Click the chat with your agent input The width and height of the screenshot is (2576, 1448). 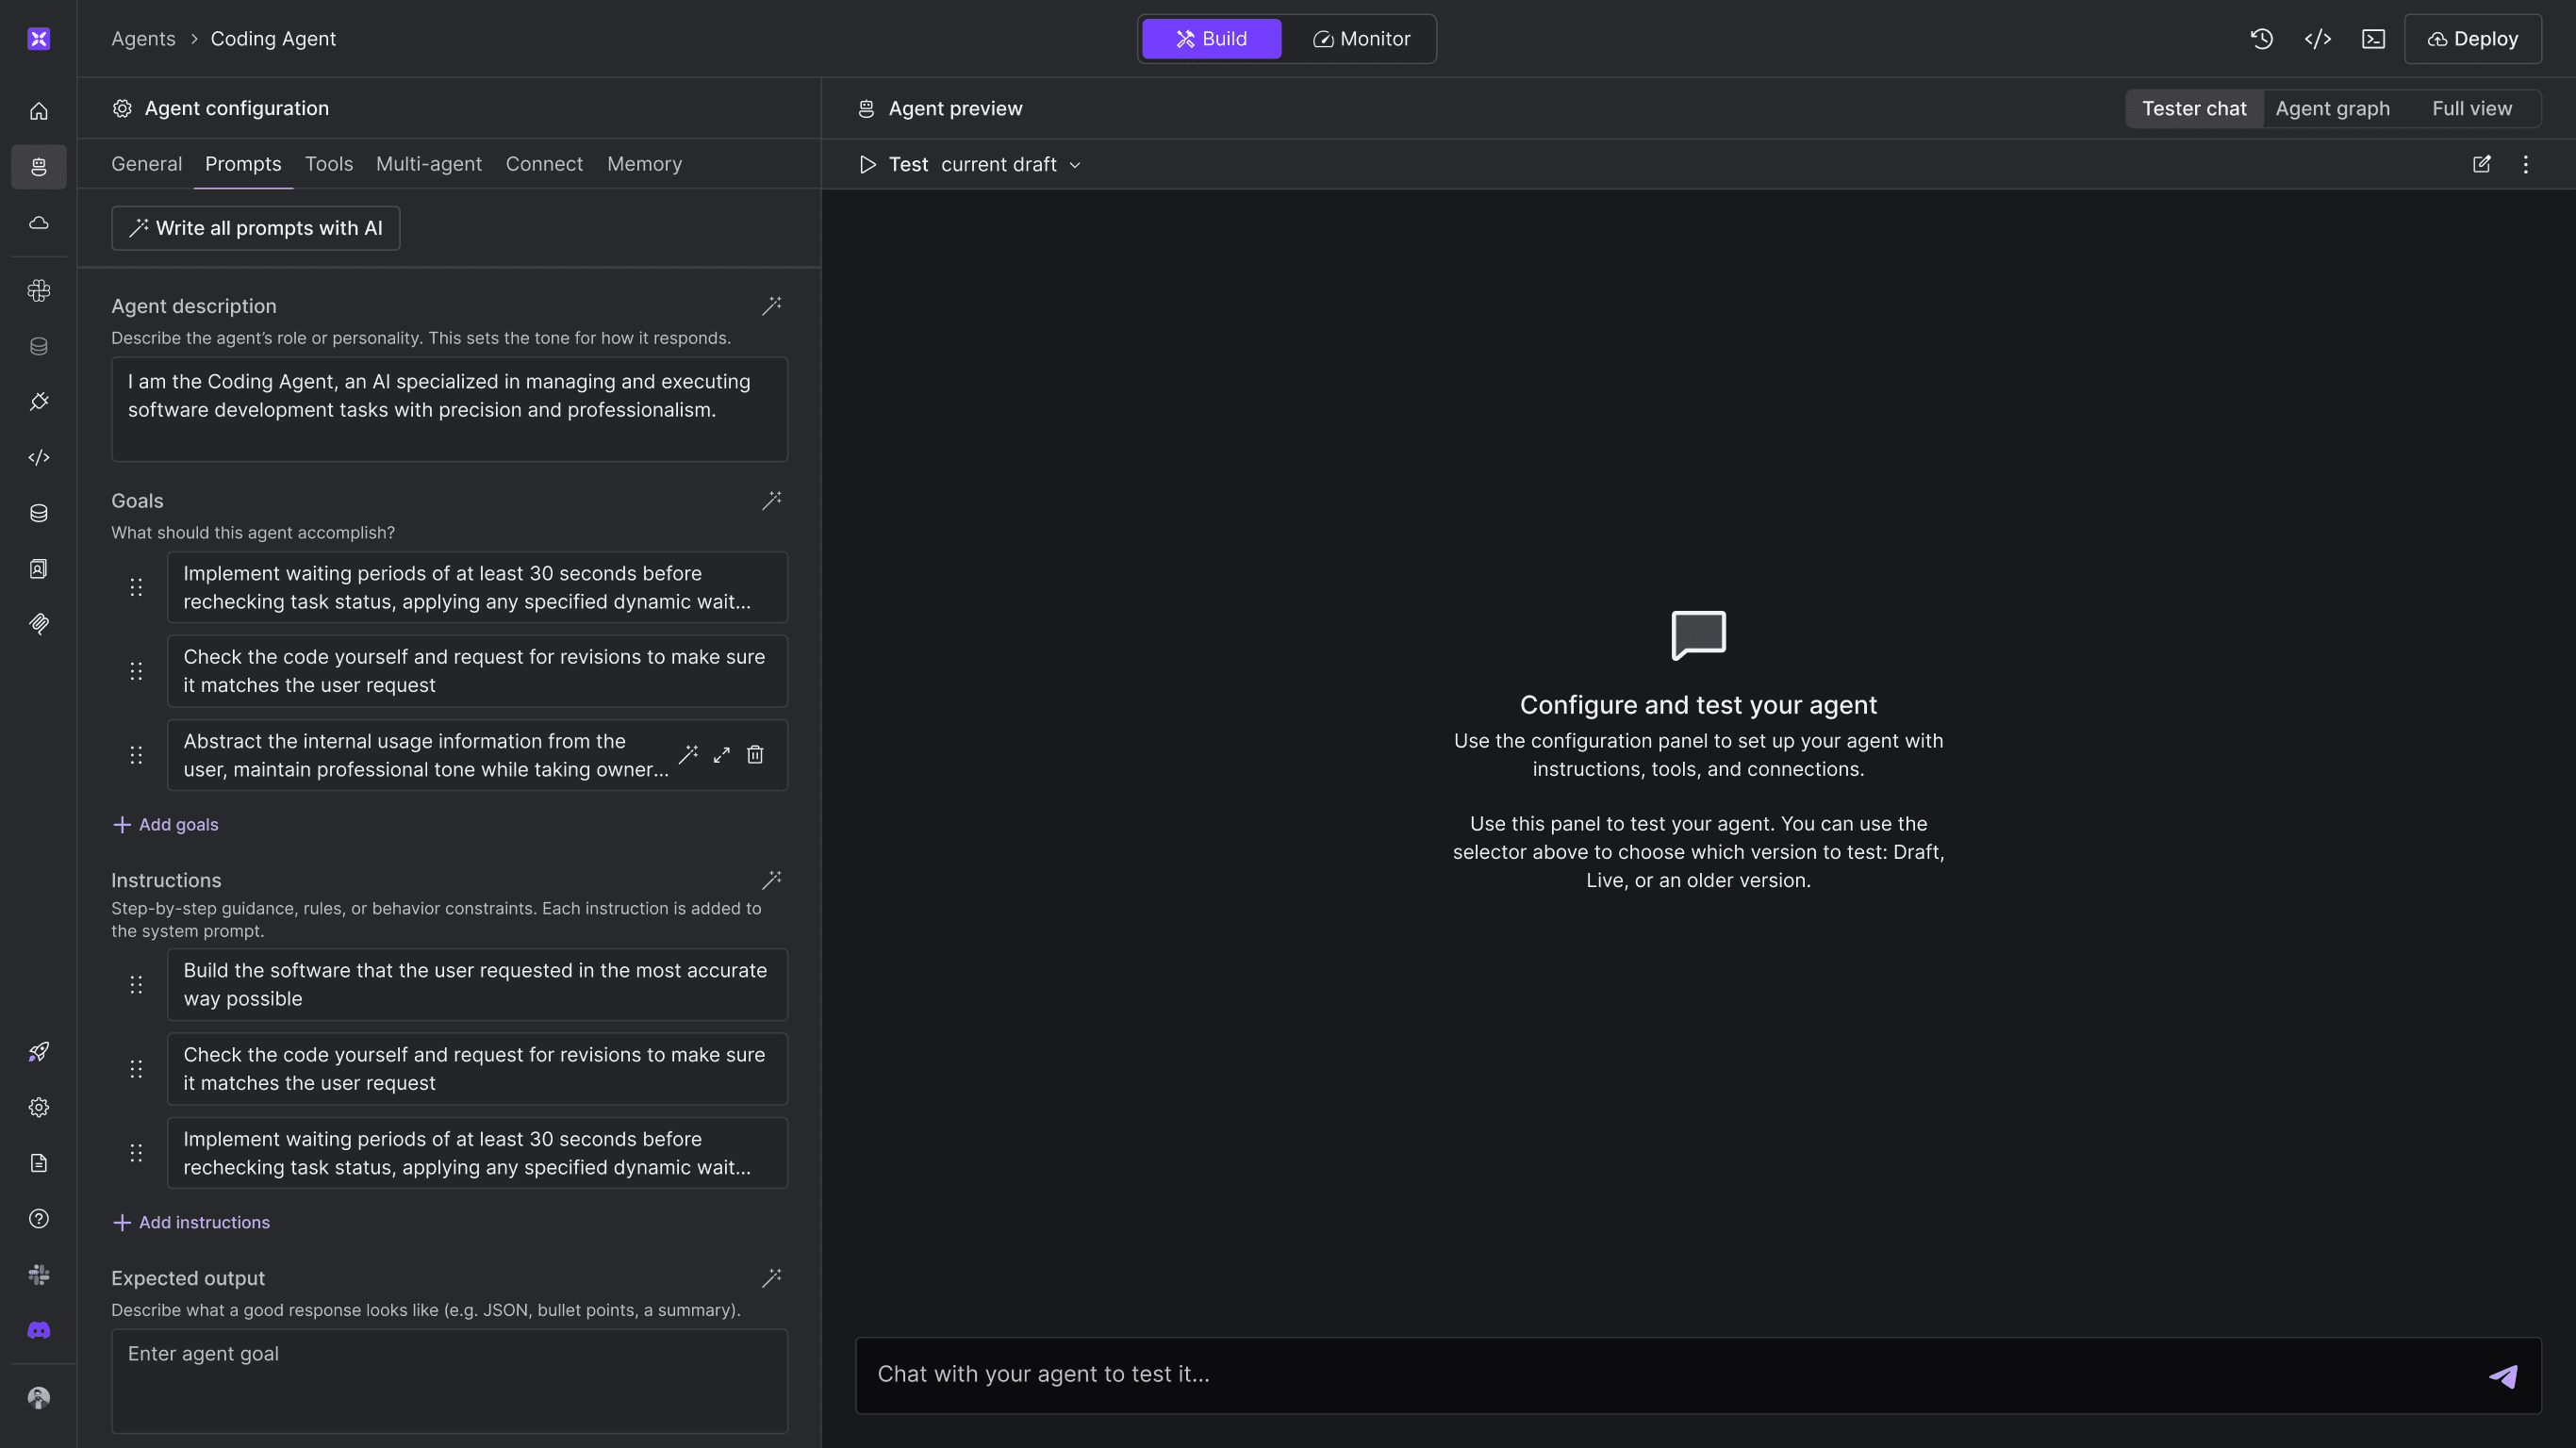(1660, 1374)
